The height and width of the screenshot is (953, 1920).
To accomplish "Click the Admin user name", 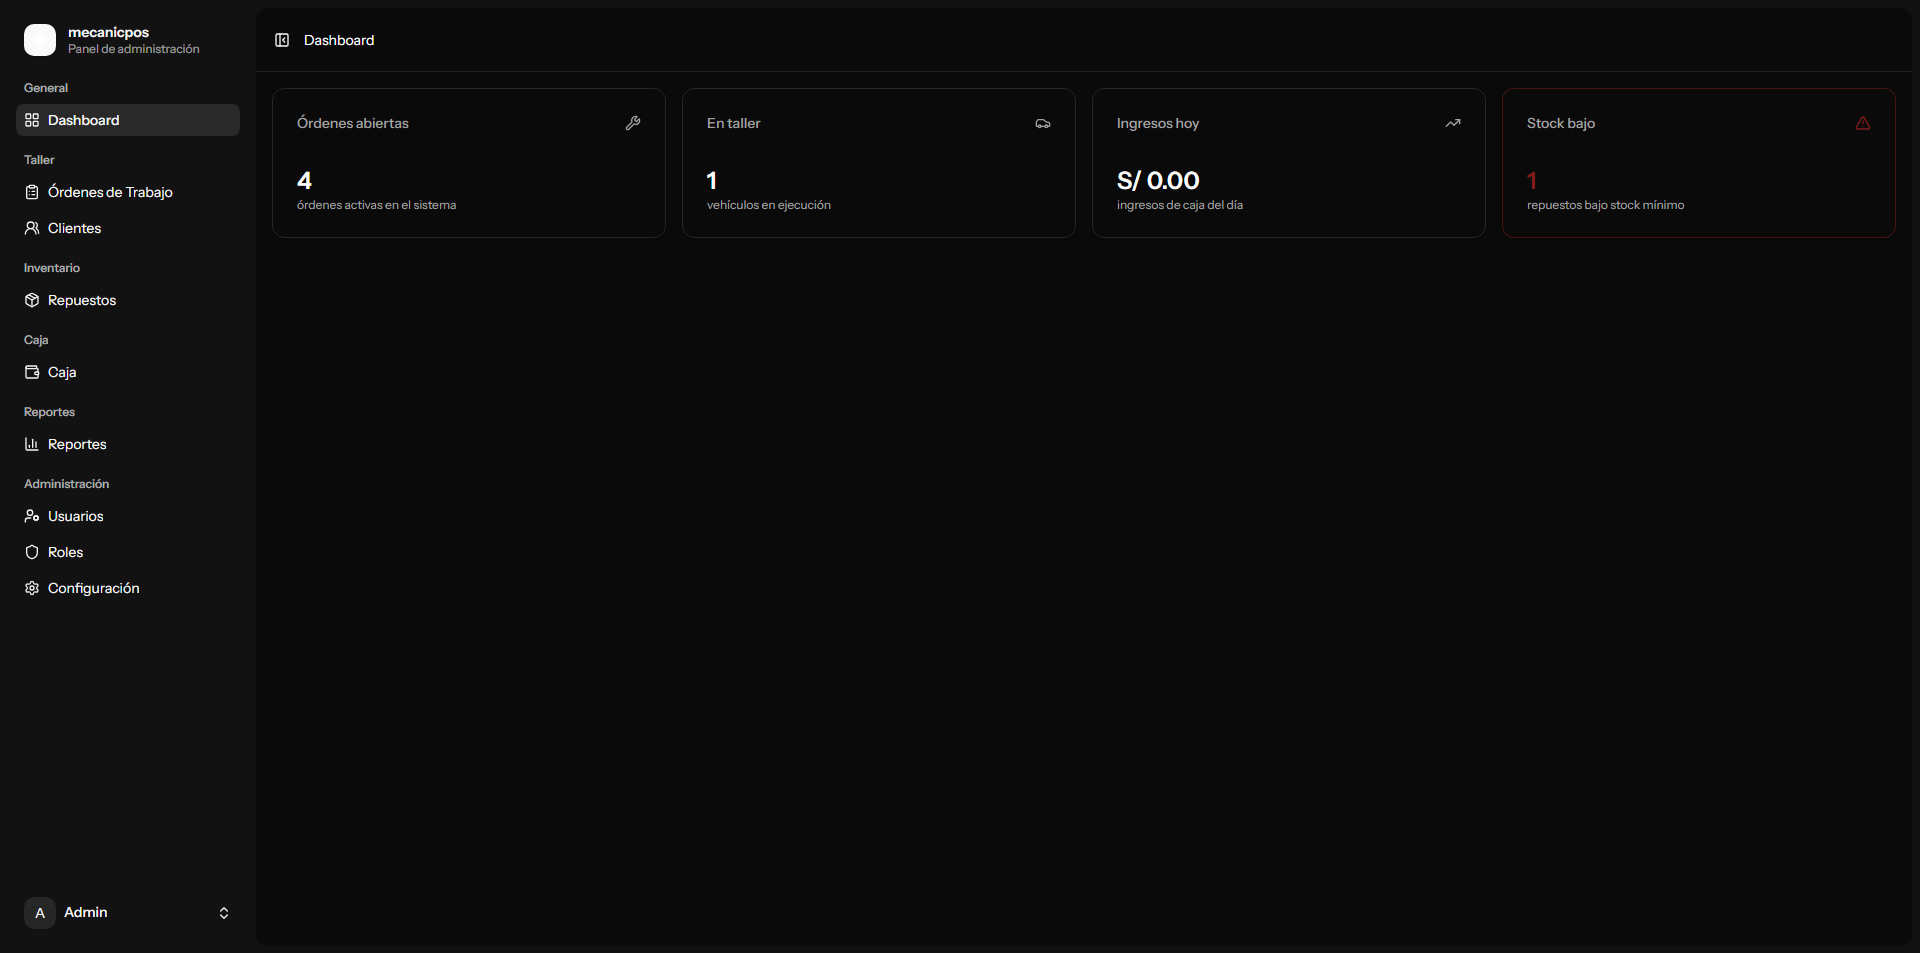I will [86, 912].
